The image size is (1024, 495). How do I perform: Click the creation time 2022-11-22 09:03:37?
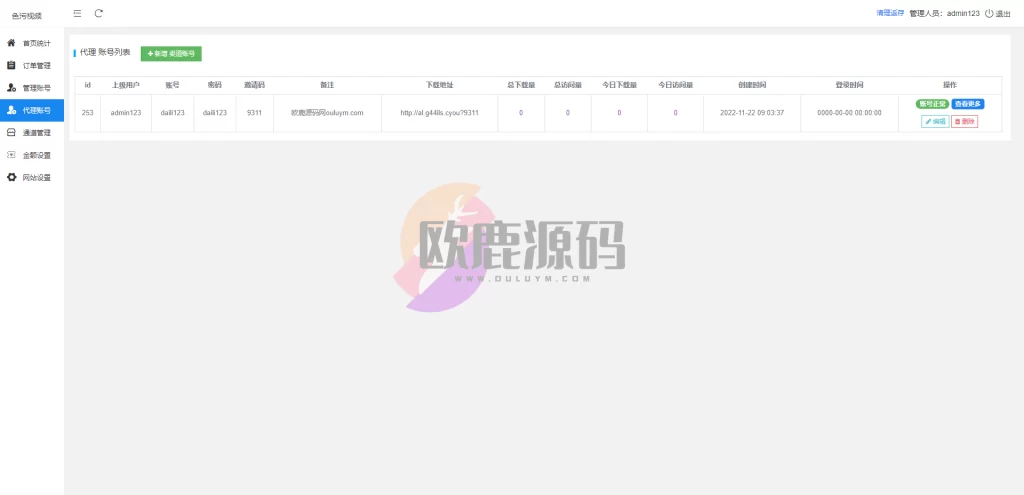[752, 113]
